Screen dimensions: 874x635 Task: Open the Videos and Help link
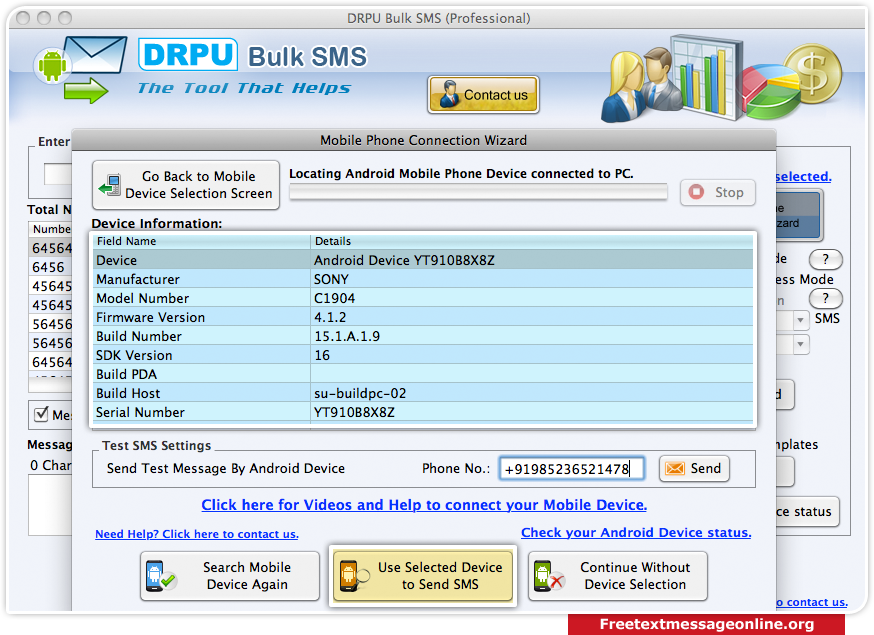(424, 505)
